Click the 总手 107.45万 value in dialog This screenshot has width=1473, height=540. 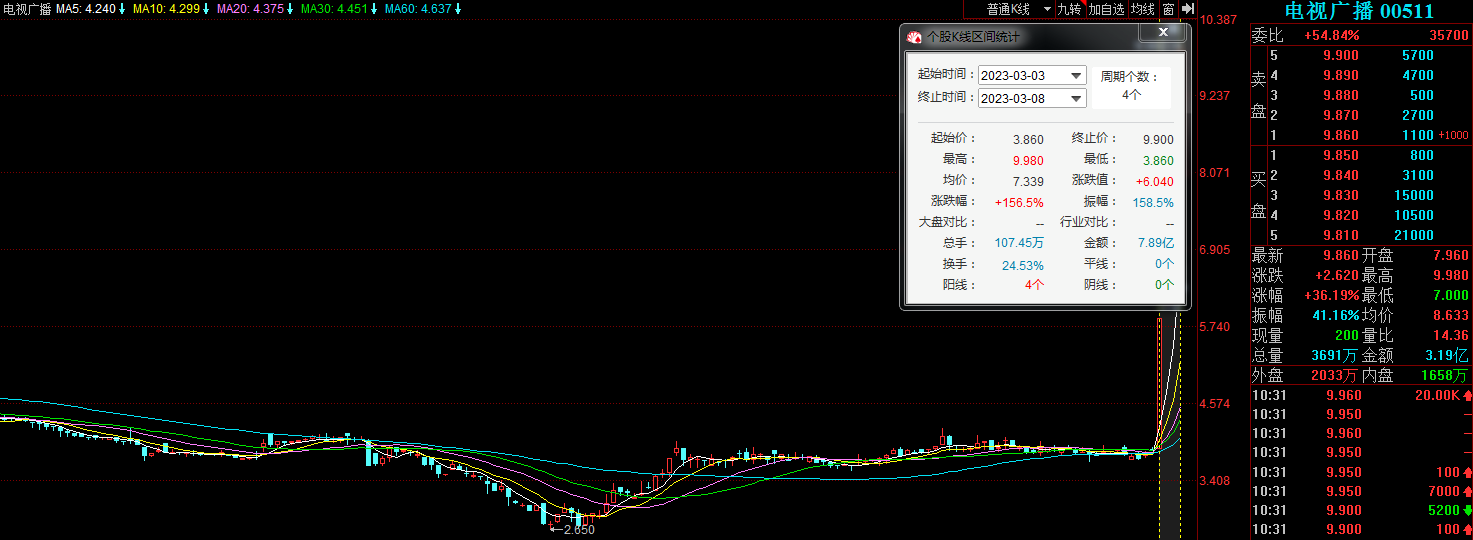[1019, 243]
